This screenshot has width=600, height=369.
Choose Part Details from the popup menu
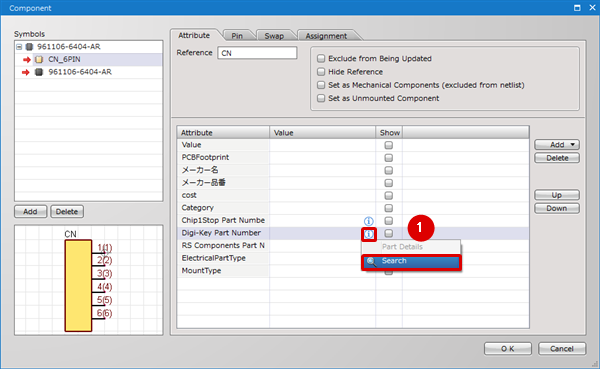(411, 247)
